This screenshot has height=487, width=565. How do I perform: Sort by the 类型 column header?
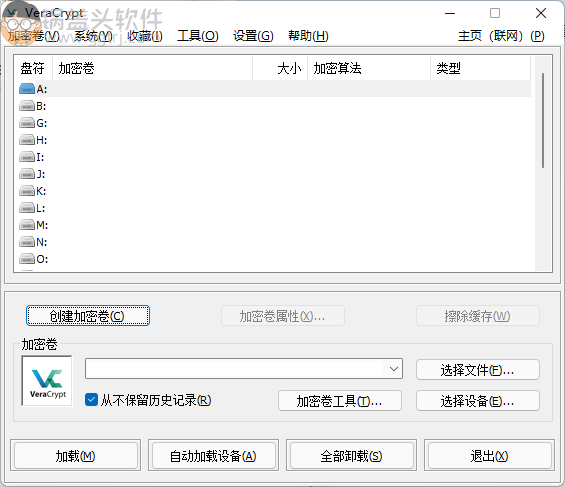481,68
